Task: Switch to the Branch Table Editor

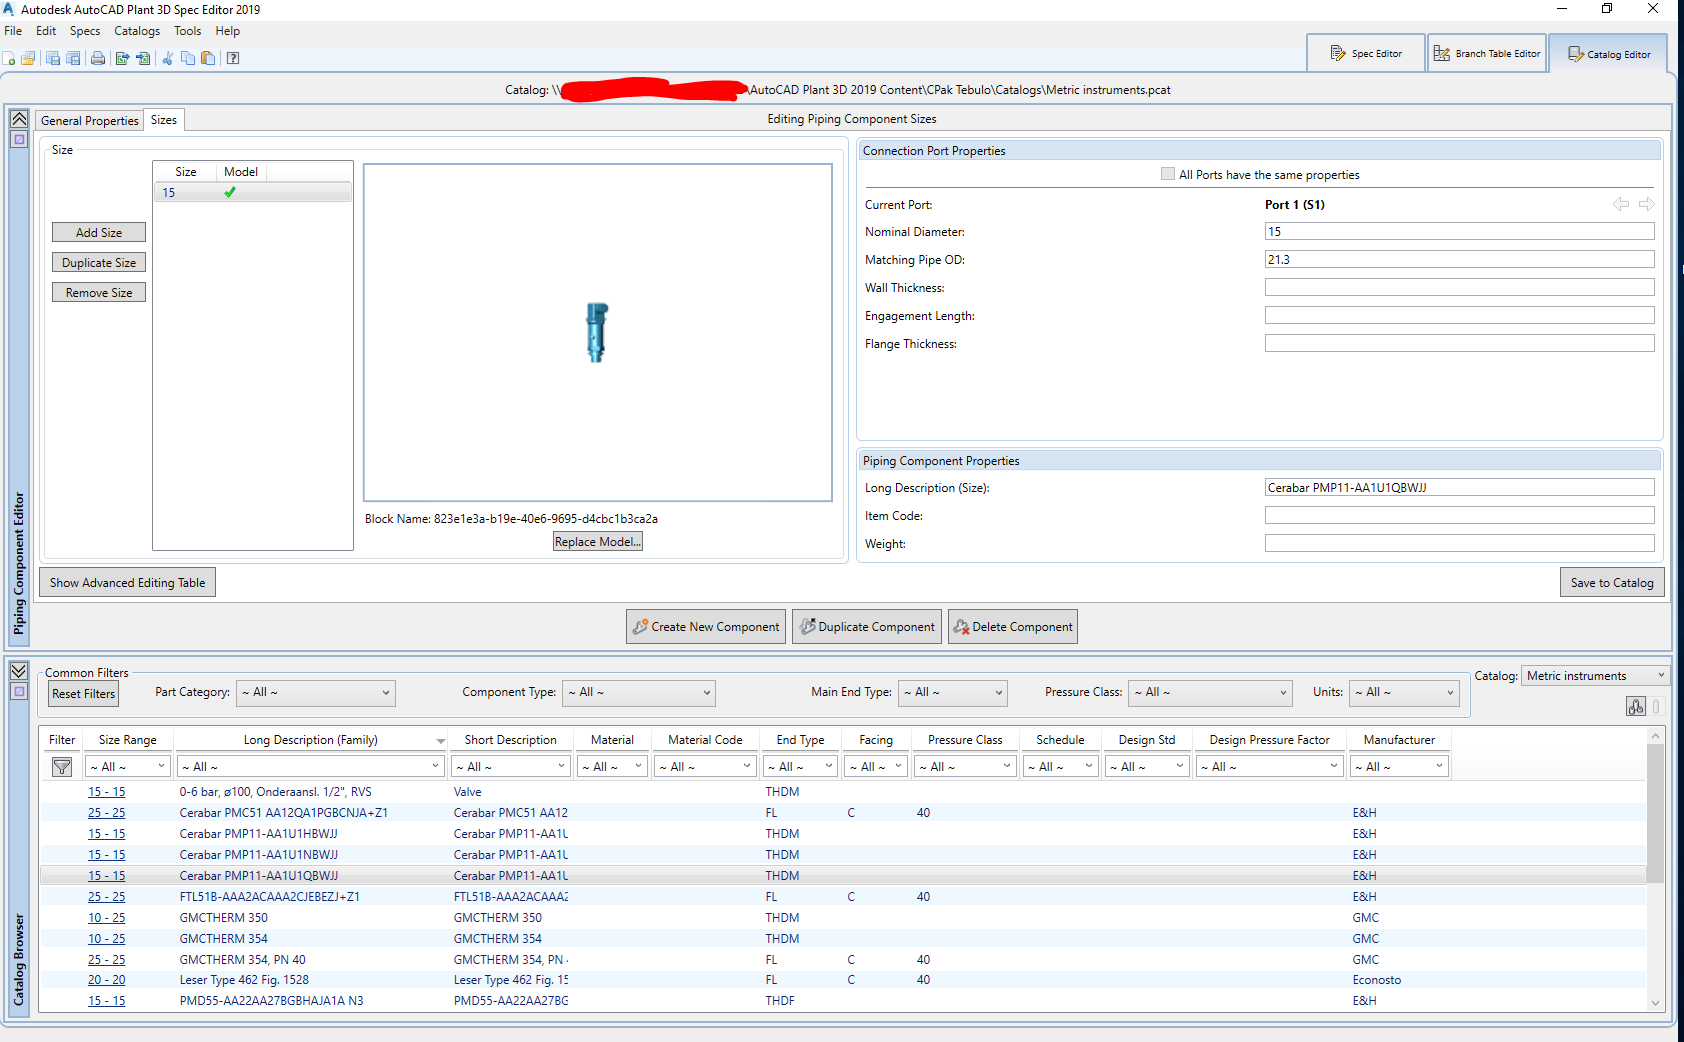Action: coord(1487,52)
